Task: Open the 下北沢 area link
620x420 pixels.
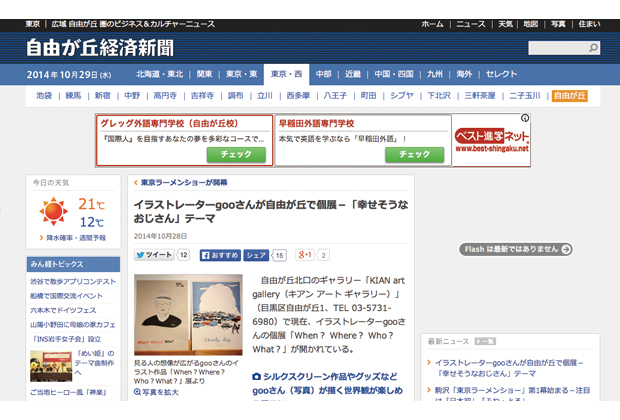Action: (x=439, y=96)
